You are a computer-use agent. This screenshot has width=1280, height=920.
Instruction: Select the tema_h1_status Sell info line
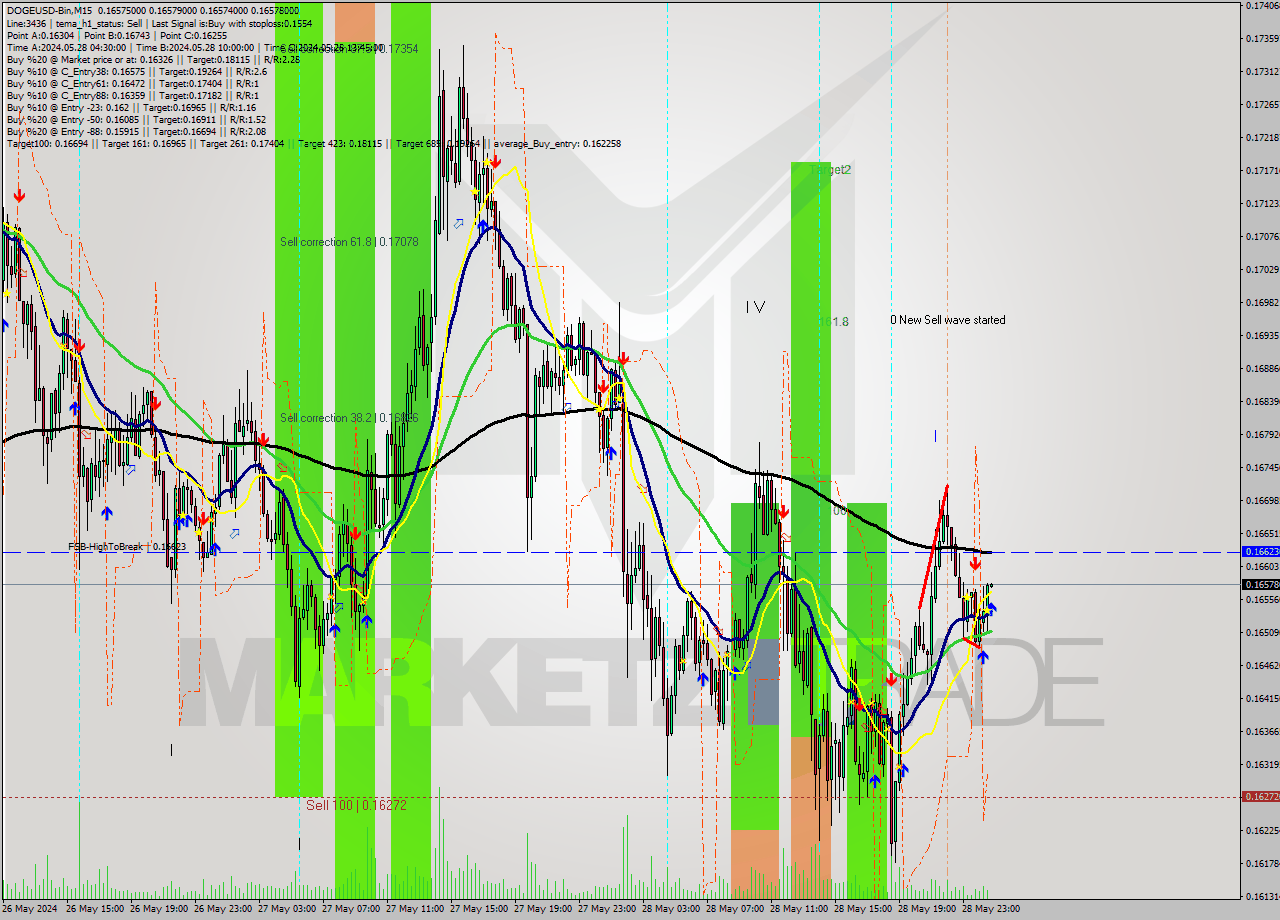pos(158,23)
